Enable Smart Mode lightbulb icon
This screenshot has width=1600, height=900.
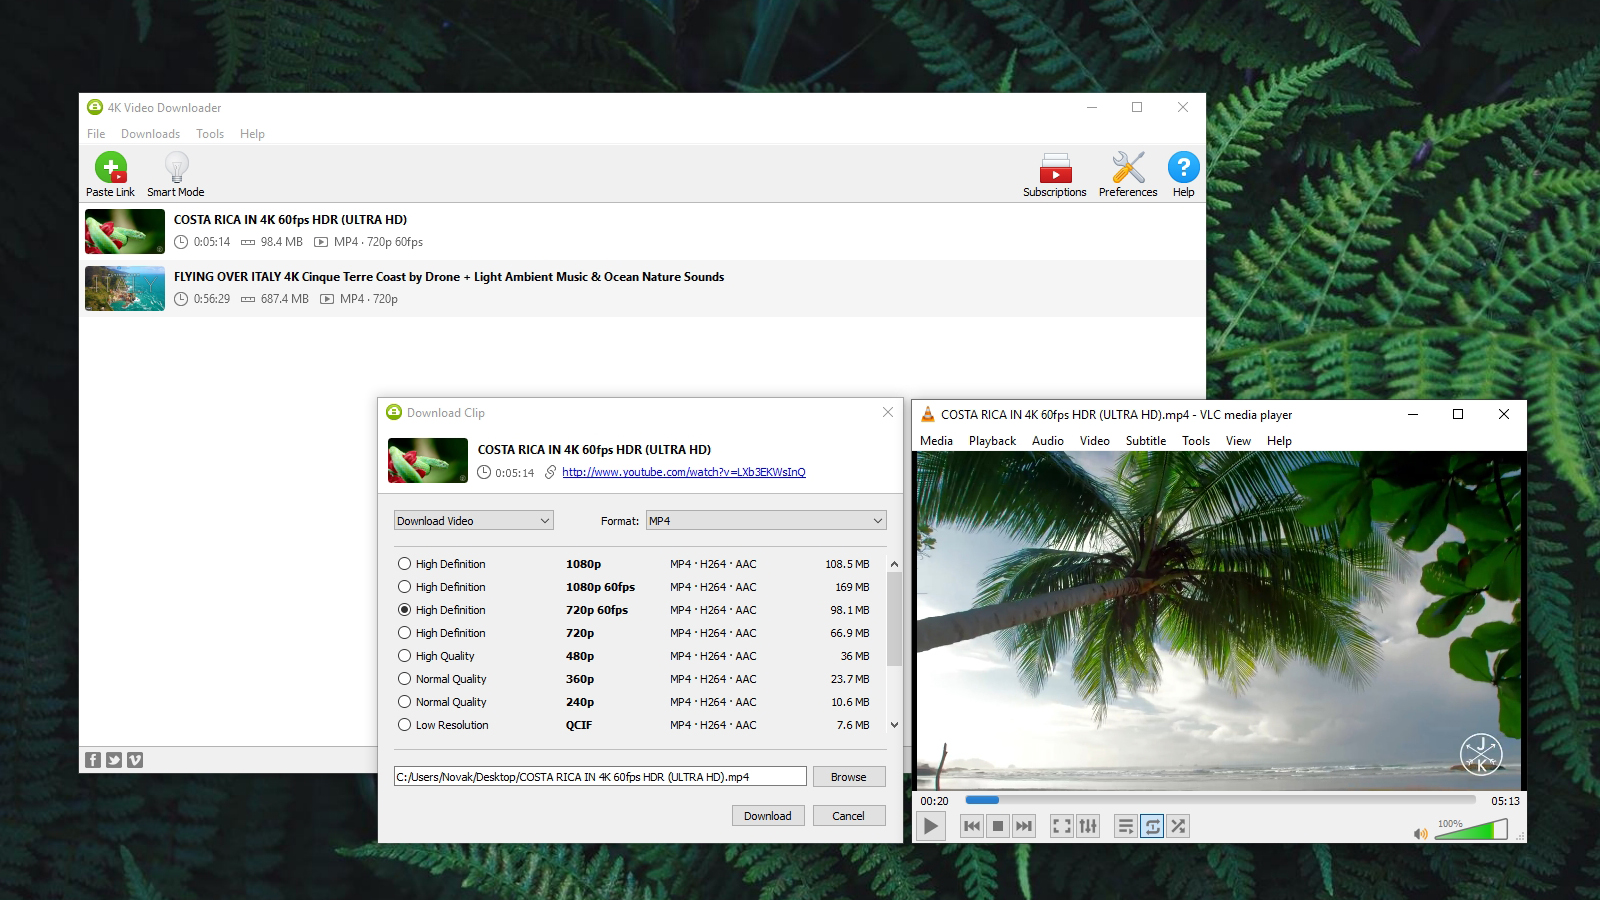[x=176, y=168]
